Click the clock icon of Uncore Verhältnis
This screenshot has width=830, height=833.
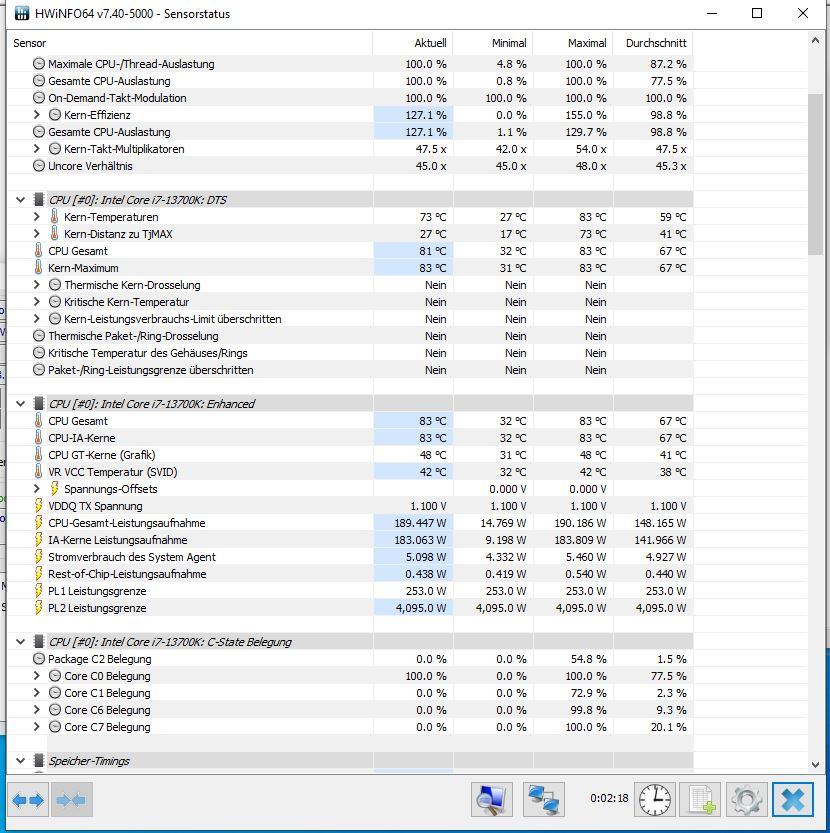(38, 166)
